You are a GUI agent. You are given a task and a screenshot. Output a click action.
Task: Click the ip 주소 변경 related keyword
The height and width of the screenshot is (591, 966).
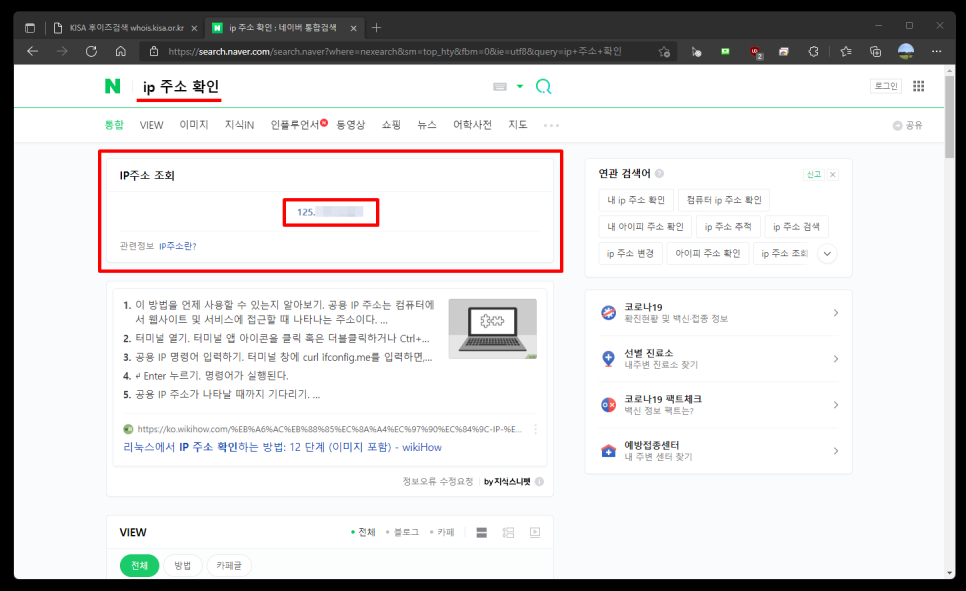click(x=630, y=253)
